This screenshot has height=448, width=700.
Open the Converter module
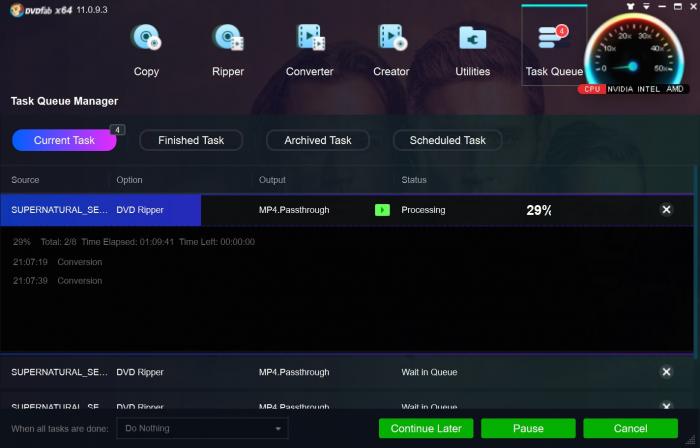pos(309,49)
